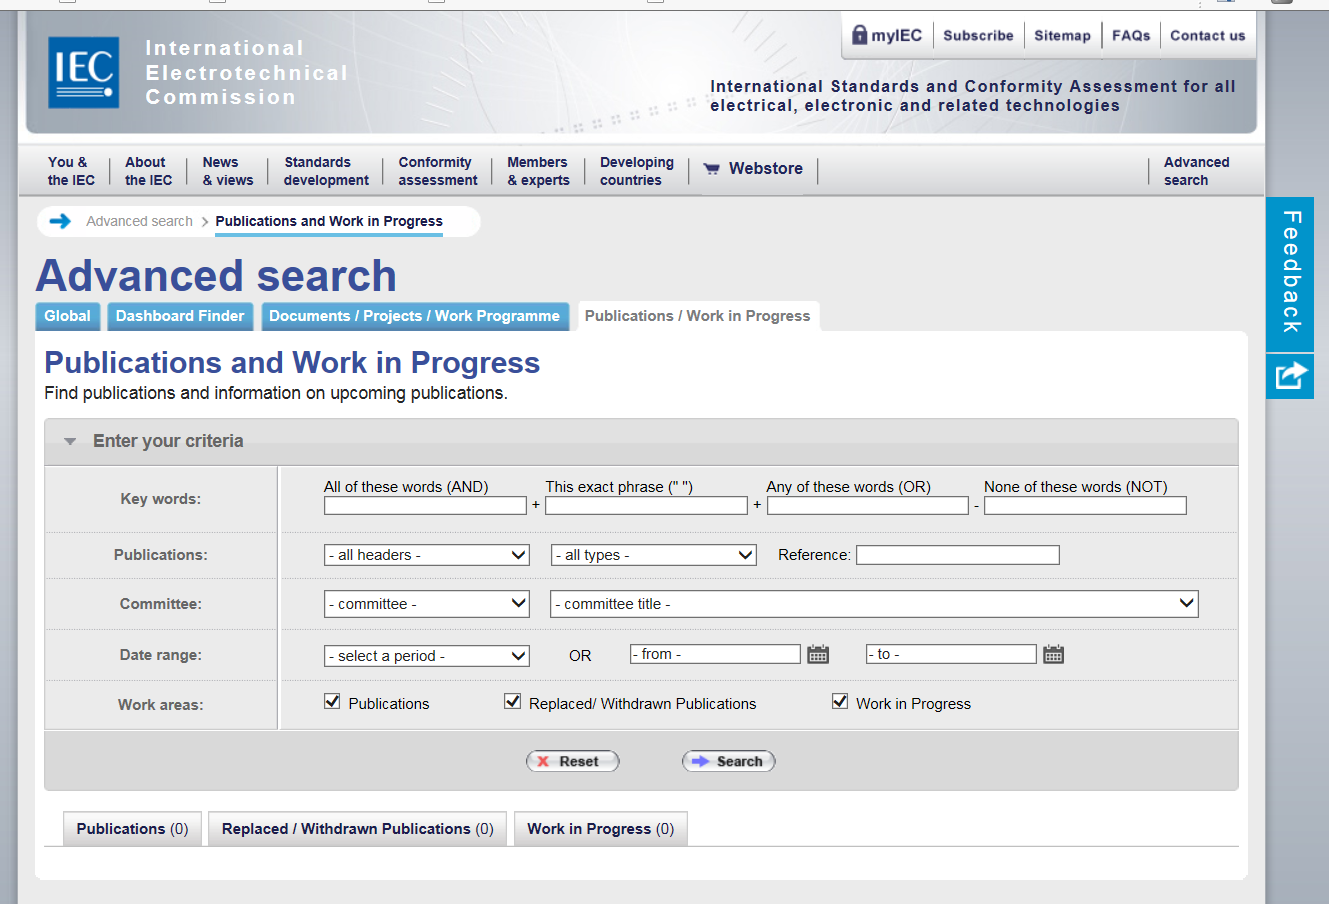Image resolution: width=1329 pixels, height=904 pixels.
Task: Switch to the Global search tab
Action: (67, 316)
